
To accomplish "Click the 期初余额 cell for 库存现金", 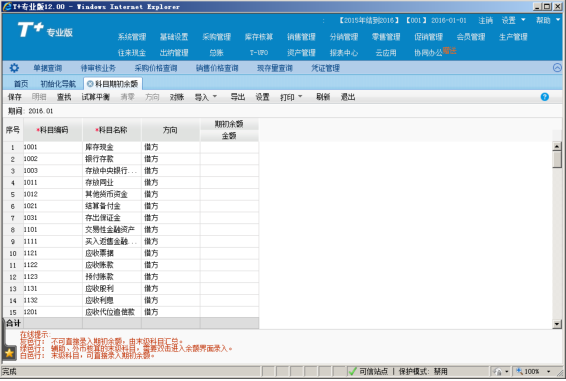I will [229, 147].
